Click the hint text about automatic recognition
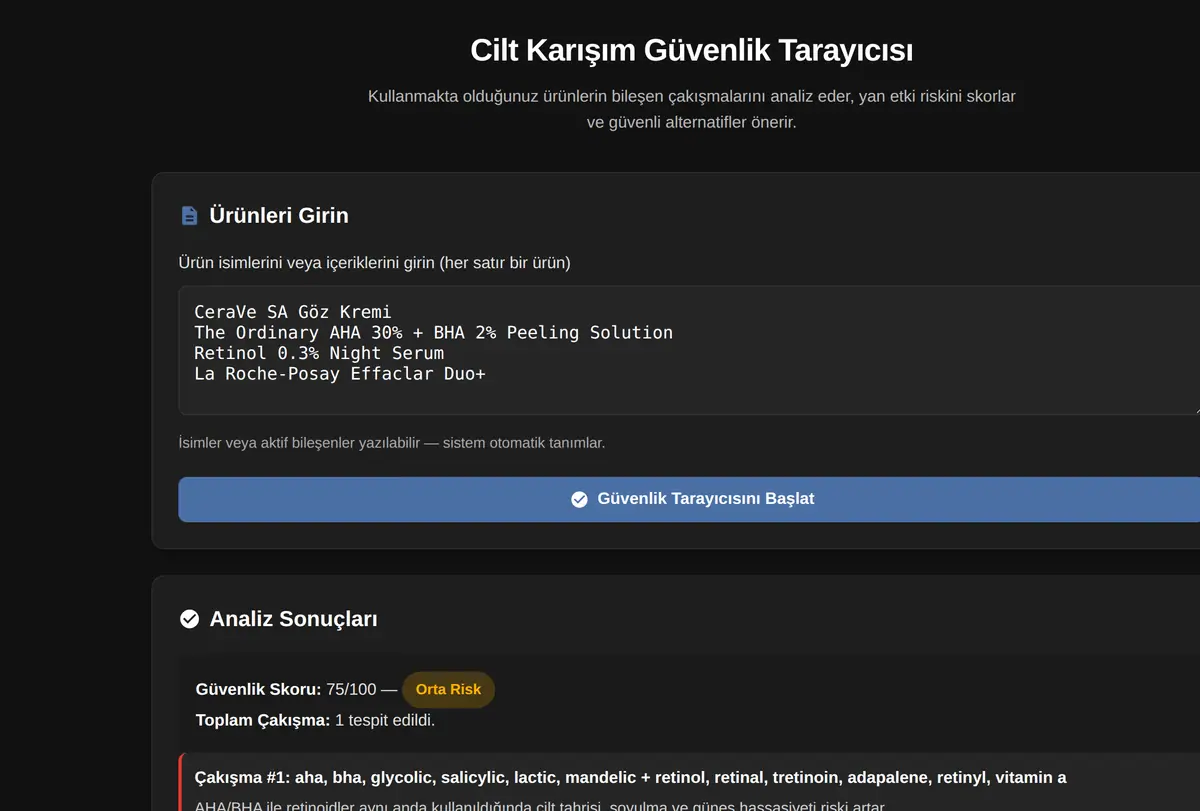The image size is (1200, 811). pyautogui.click(x=392, y=442)
